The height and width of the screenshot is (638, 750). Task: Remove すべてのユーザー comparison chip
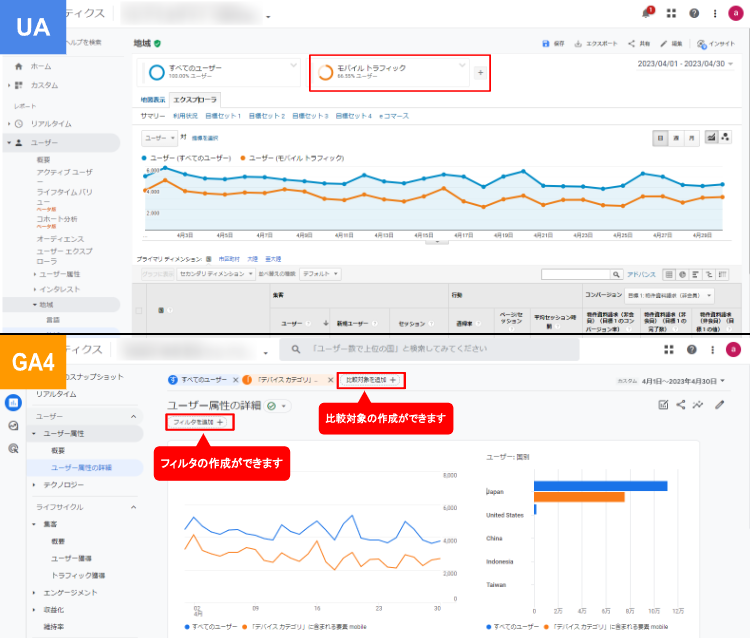pyautogui.click(x=235, y=380)
